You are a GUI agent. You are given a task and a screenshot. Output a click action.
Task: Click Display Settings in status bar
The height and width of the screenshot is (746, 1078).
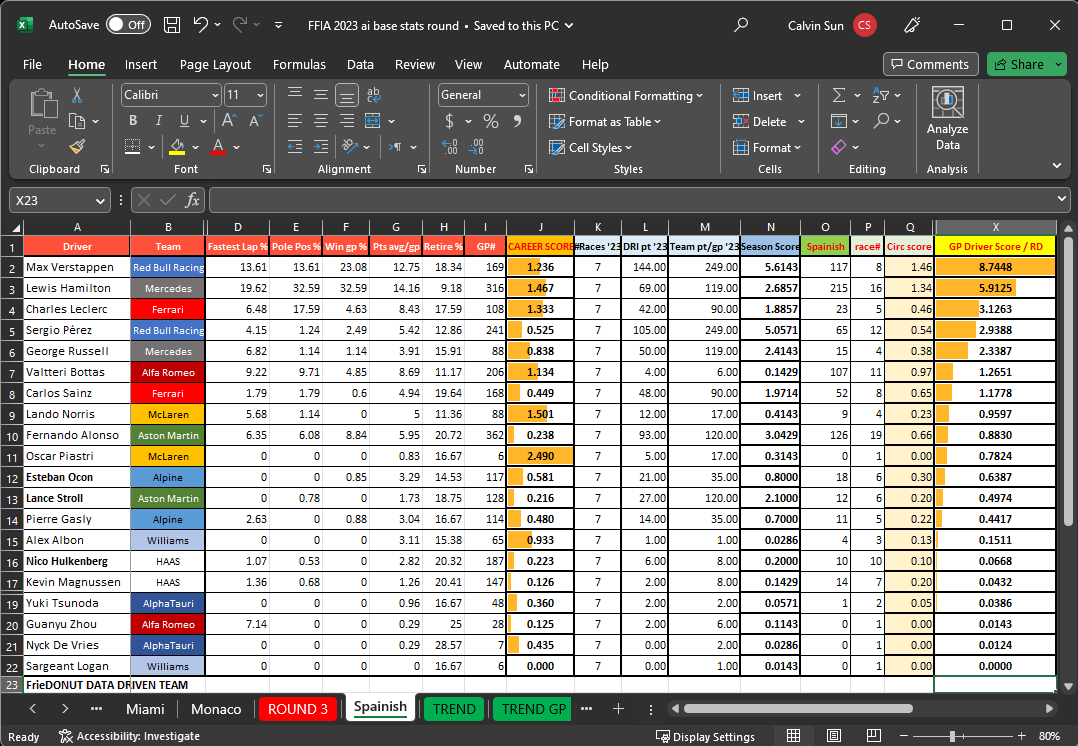[x=705, y=736]
